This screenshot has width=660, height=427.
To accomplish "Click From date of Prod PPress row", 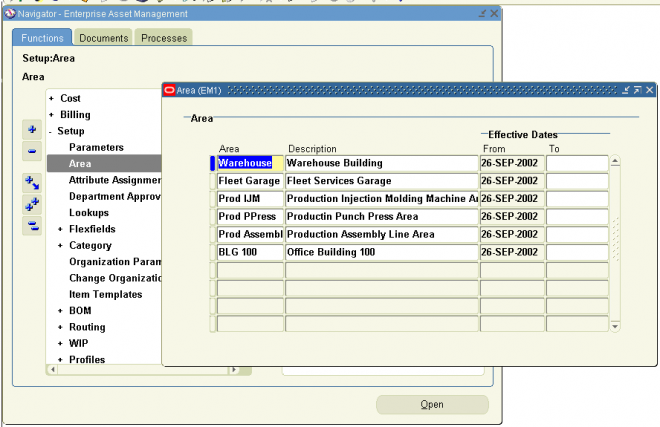I will point(512,216).
